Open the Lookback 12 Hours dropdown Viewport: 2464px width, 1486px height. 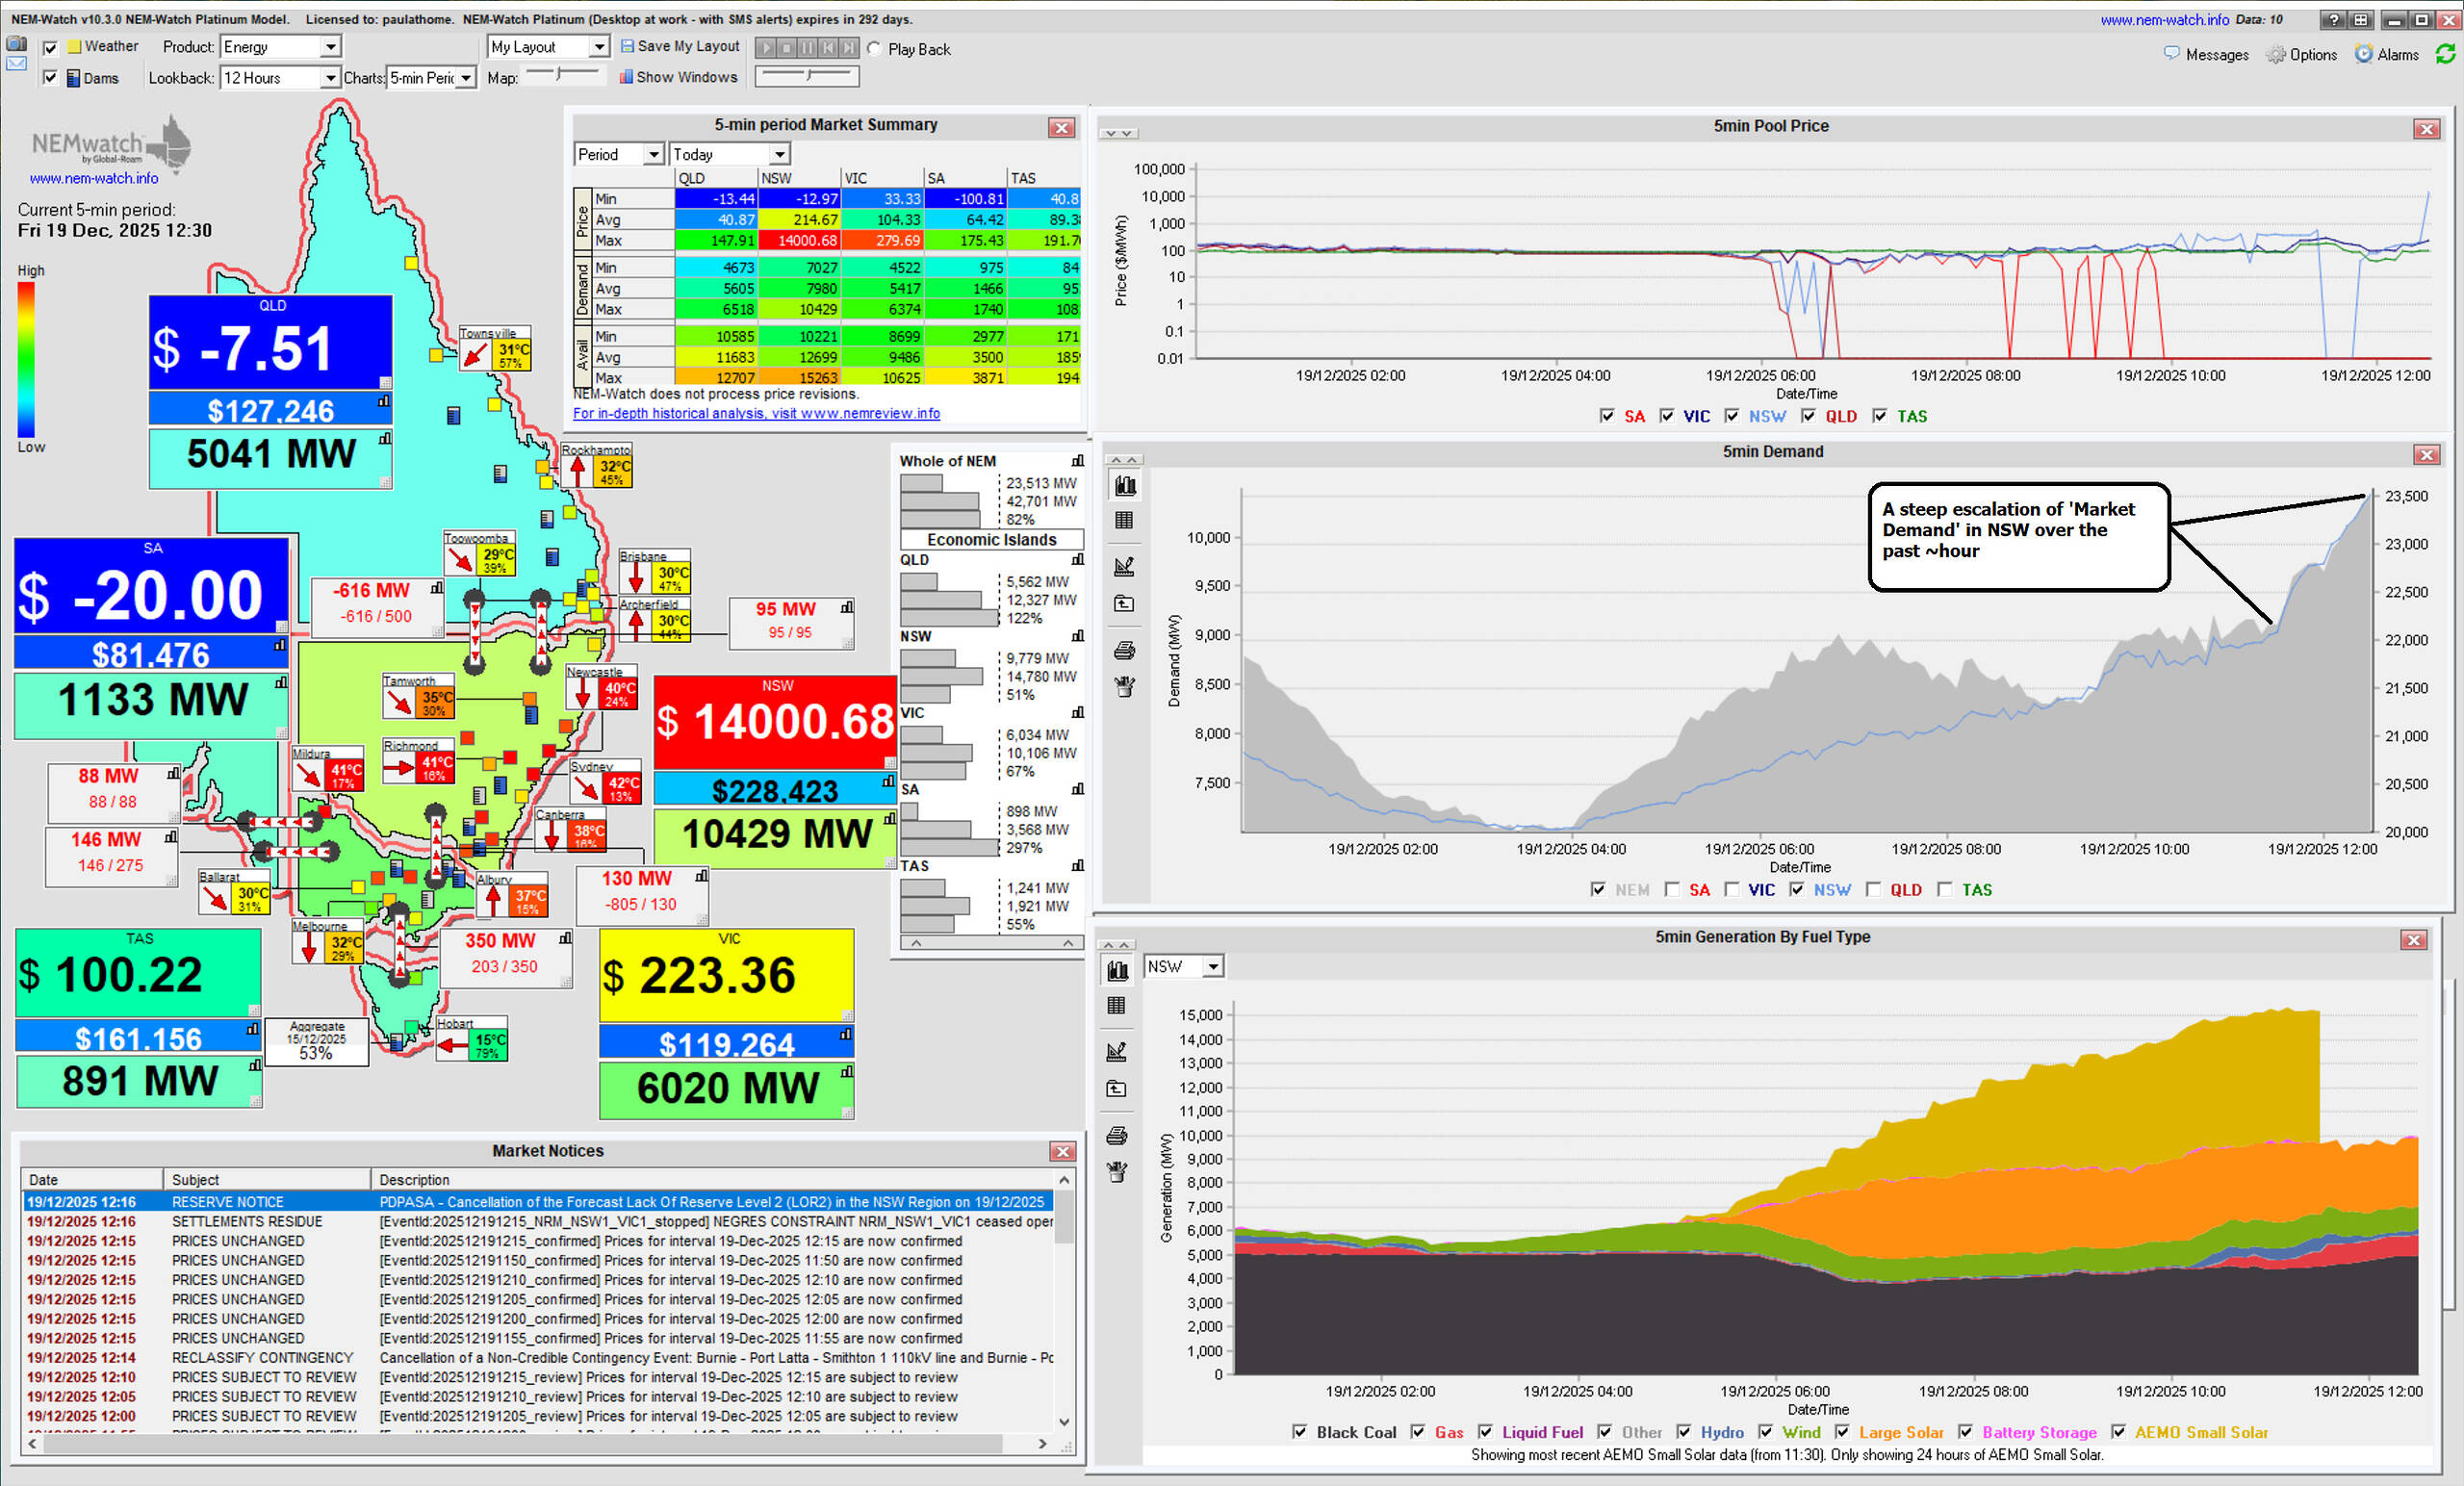(x=329, y=78)
